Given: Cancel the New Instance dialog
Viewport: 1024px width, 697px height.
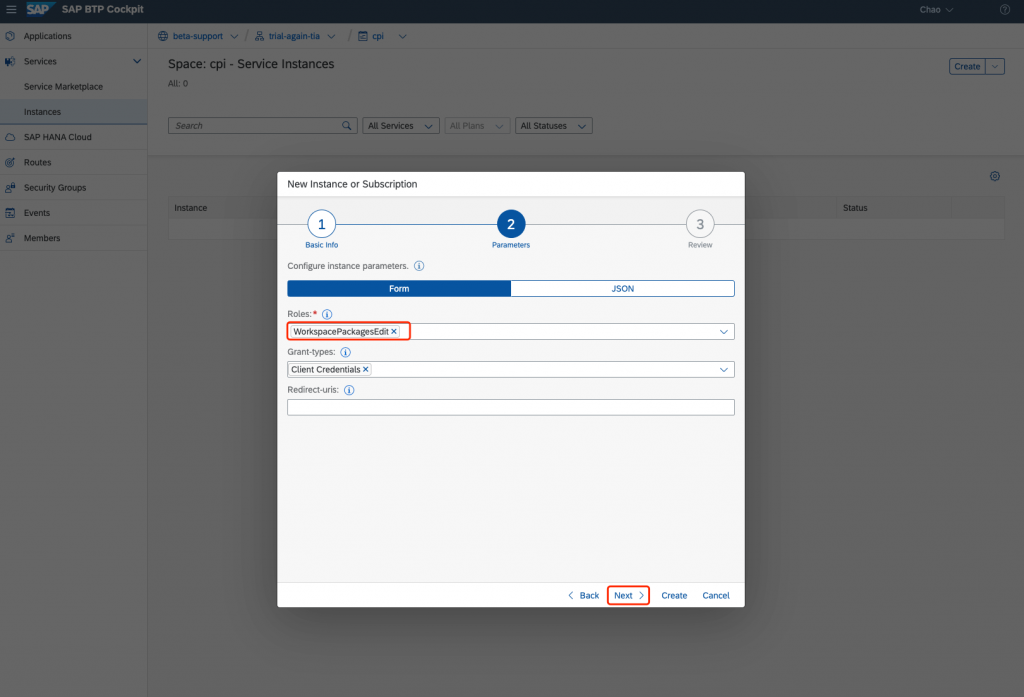Looking at the screenshot, I should tap(716, 596).
